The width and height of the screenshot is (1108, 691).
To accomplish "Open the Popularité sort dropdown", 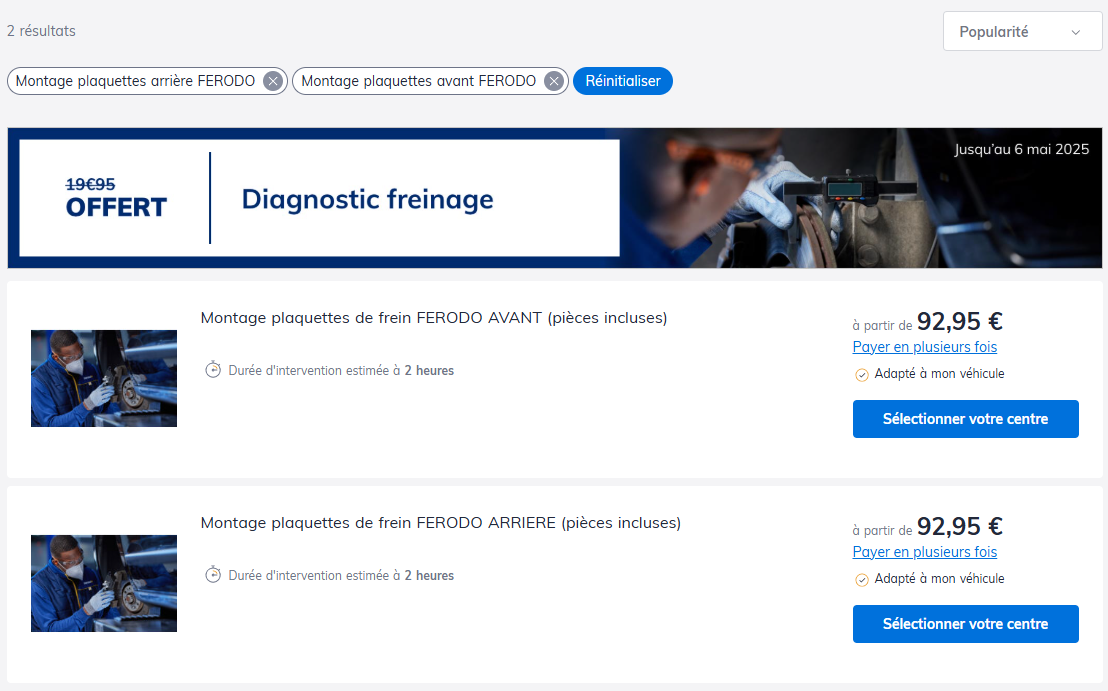I will pyautogui.click(x=1022, y=32).
